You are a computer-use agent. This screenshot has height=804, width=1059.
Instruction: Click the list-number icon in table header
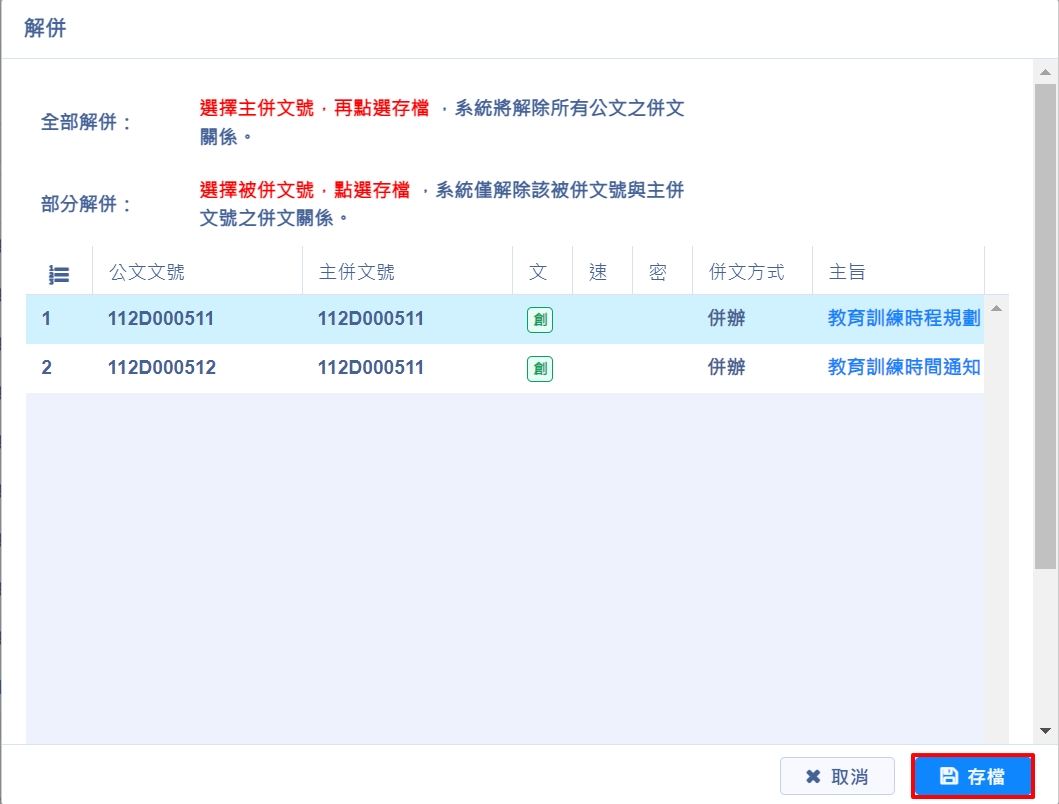click(59, 273)
